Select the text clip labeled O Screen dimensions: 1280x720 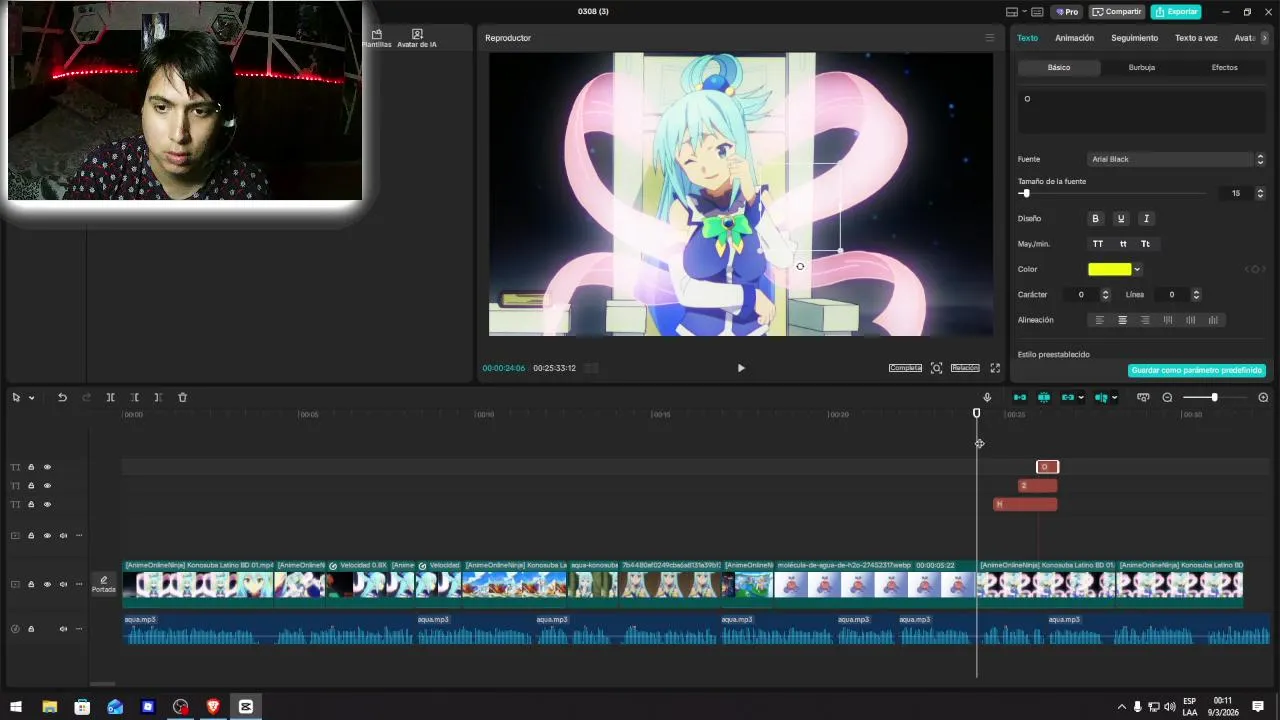point(1047,467)
